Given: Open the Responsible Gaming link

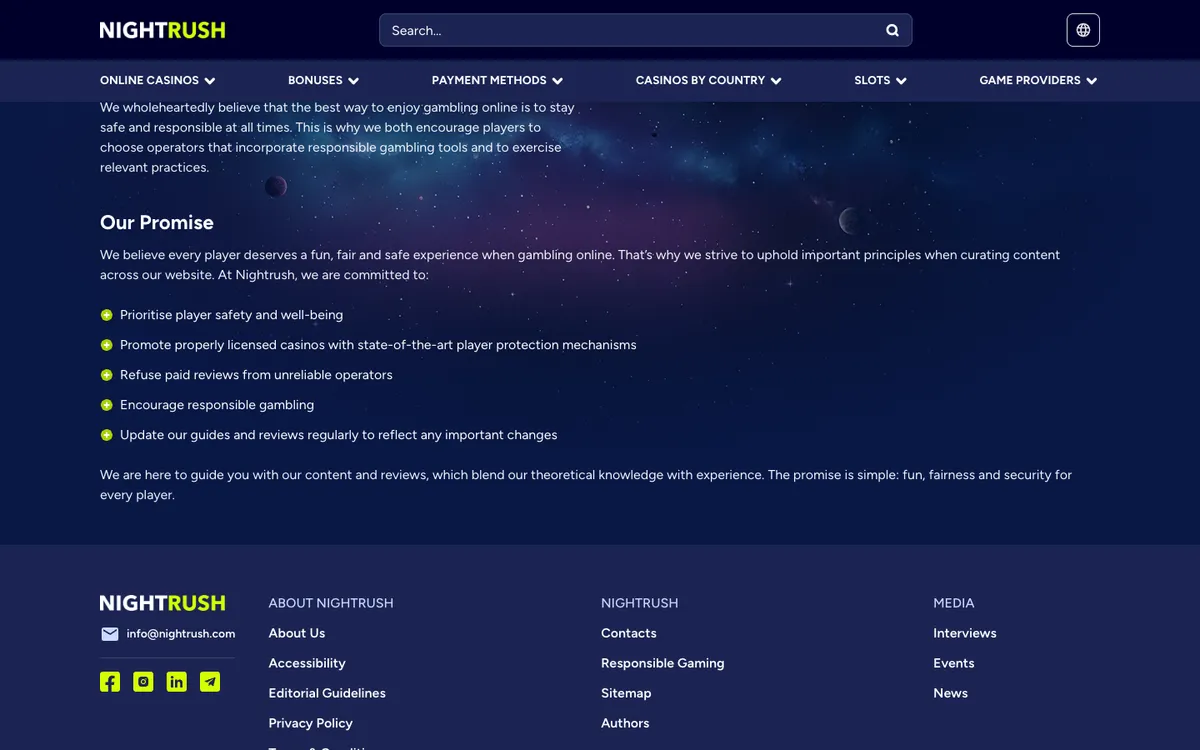Looking at the screenshot, I should [x=662, y=663].
